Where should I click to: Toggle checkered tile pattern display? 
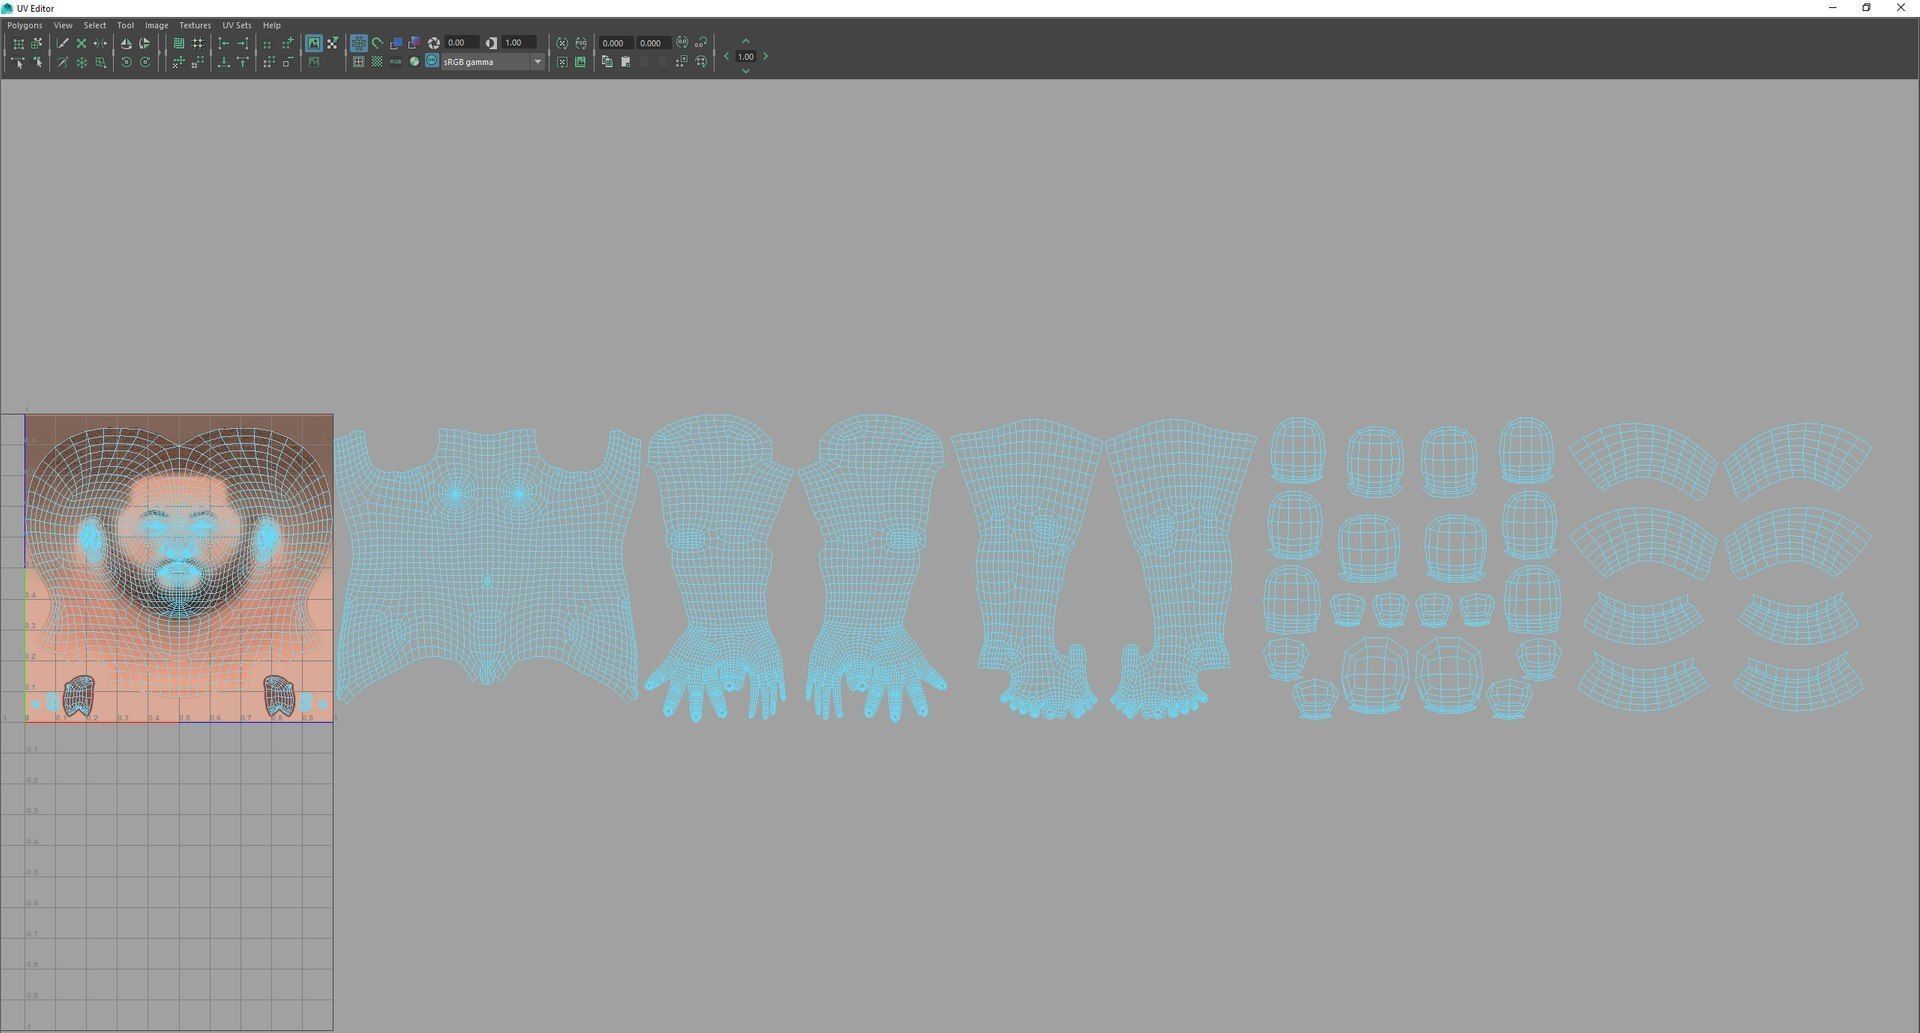tap(377, 62)
